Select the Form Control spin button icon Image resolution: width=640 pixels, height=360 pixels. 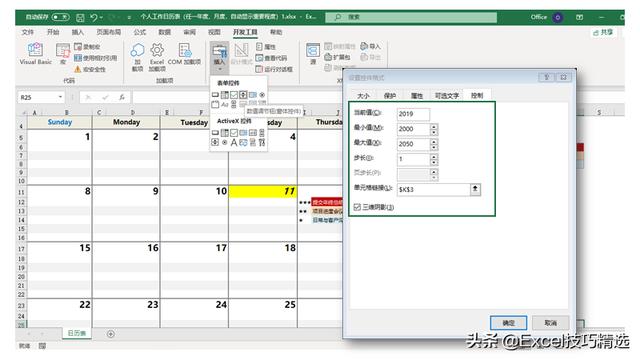click(x=243, y=95)
